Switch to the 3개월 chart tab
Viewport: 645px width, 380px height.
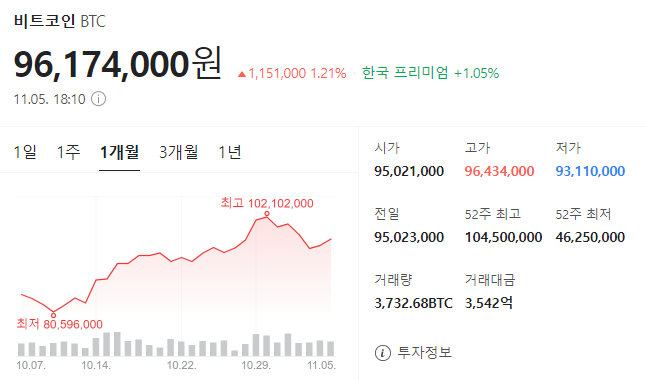coord(179,152)
